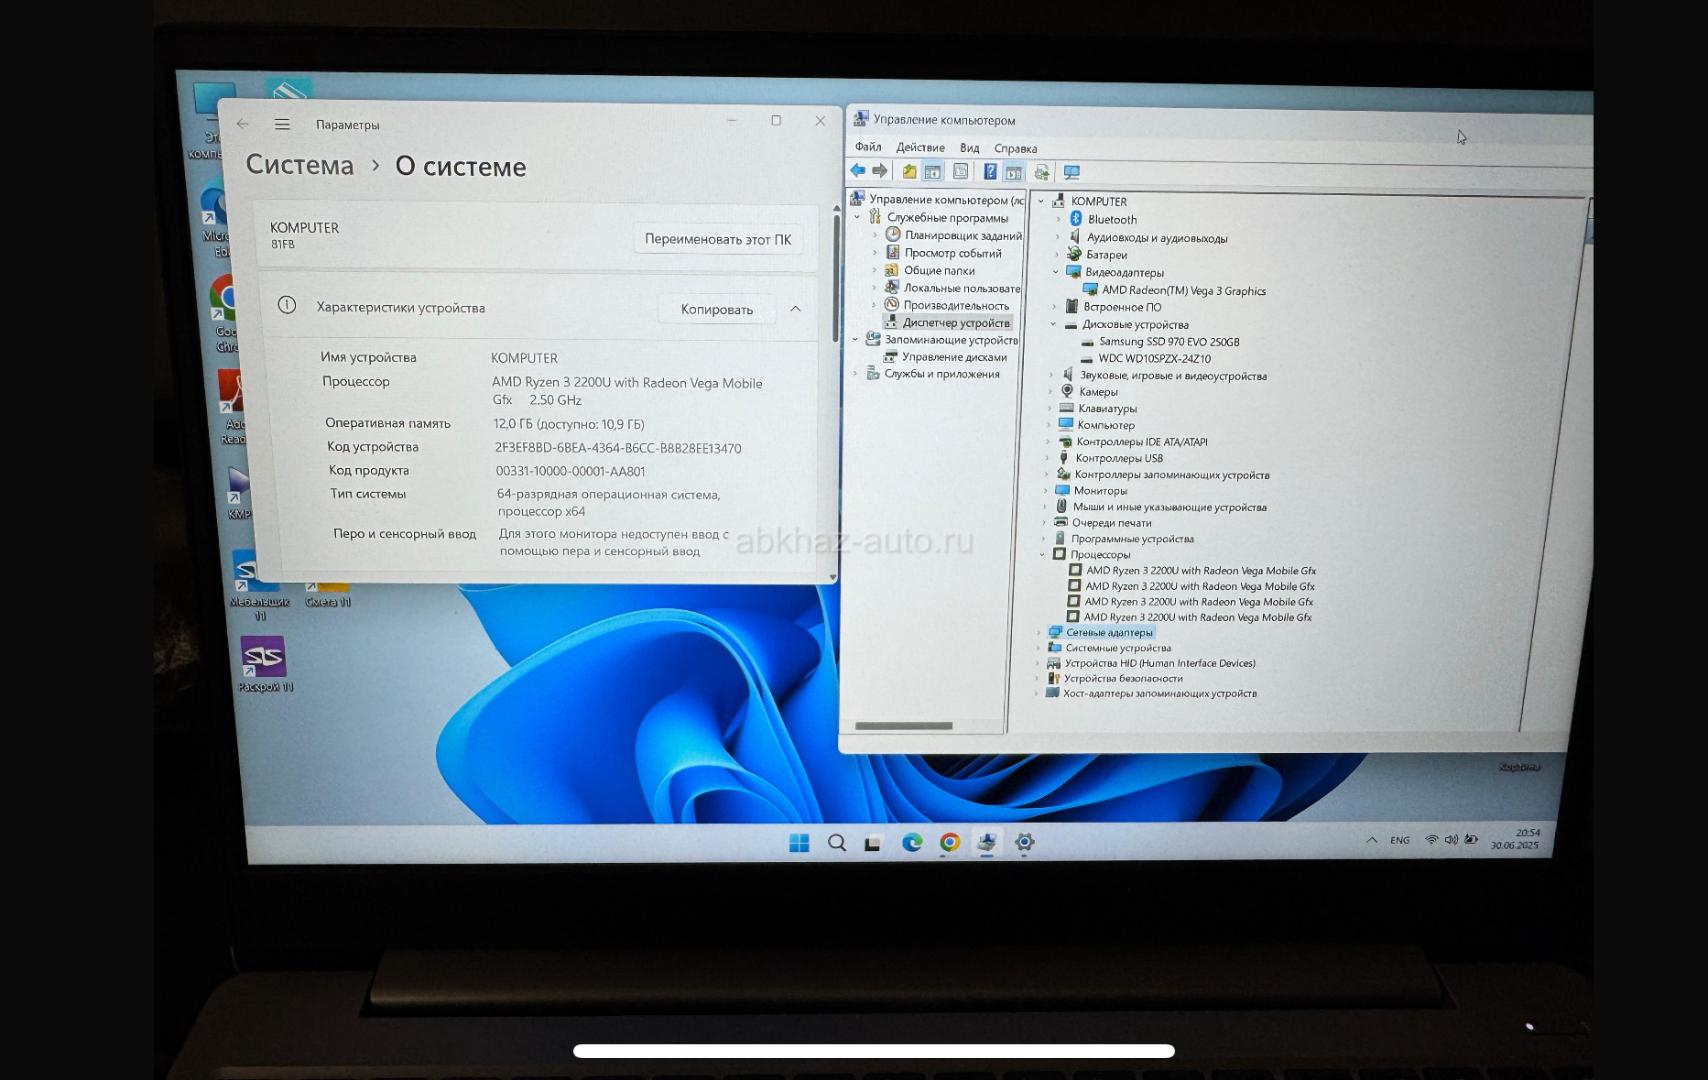Click the Forward arrow in Computer Management toolbar
Image resolution: width=1708 pixels, height=1080 pixels.
(x=880, y=171)
